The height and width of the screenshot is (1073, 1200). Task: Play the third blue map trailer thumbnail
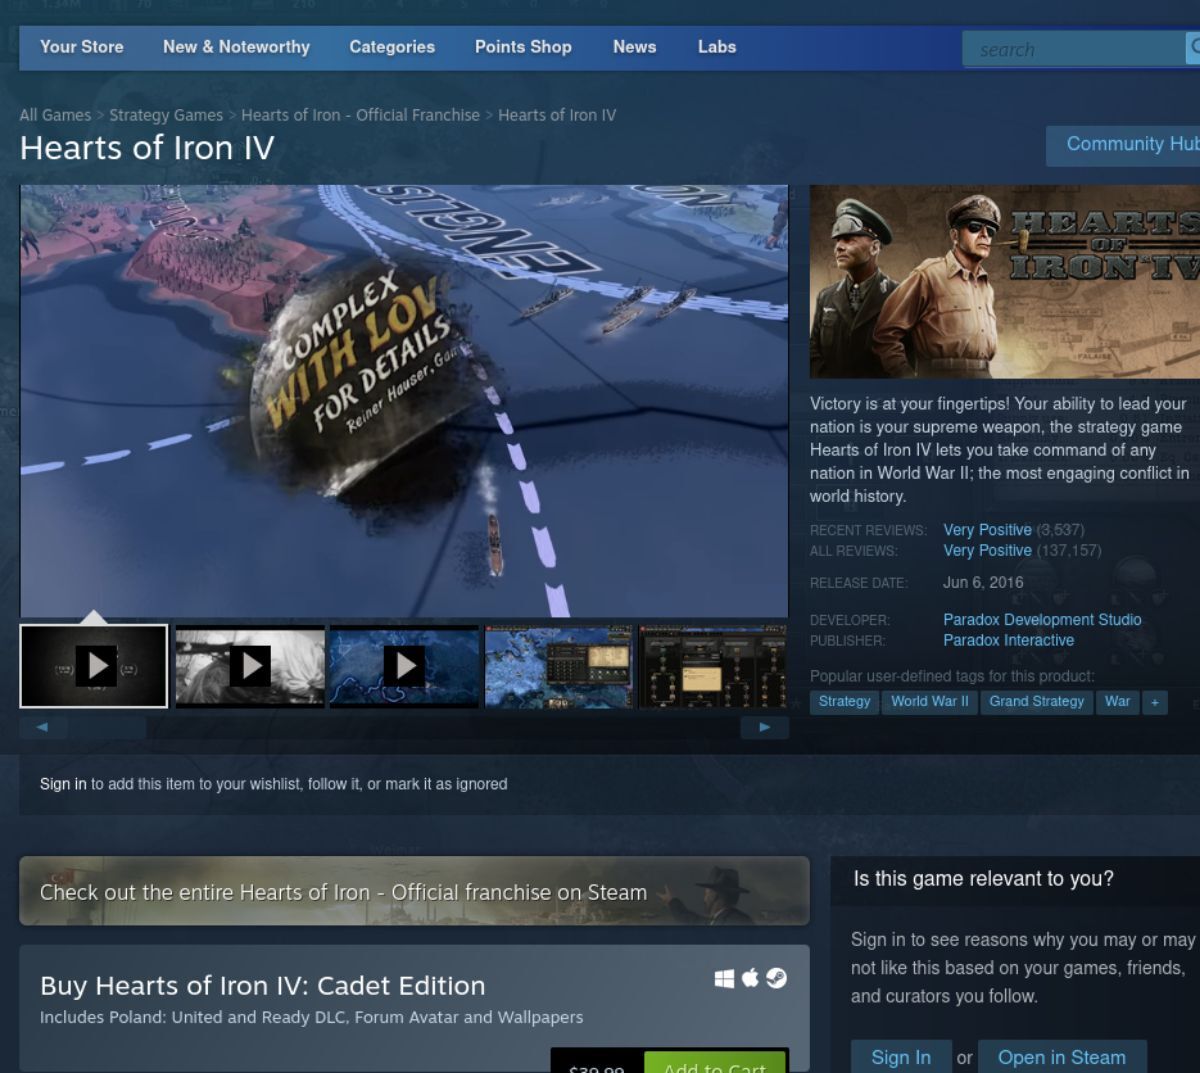[404, 666]
